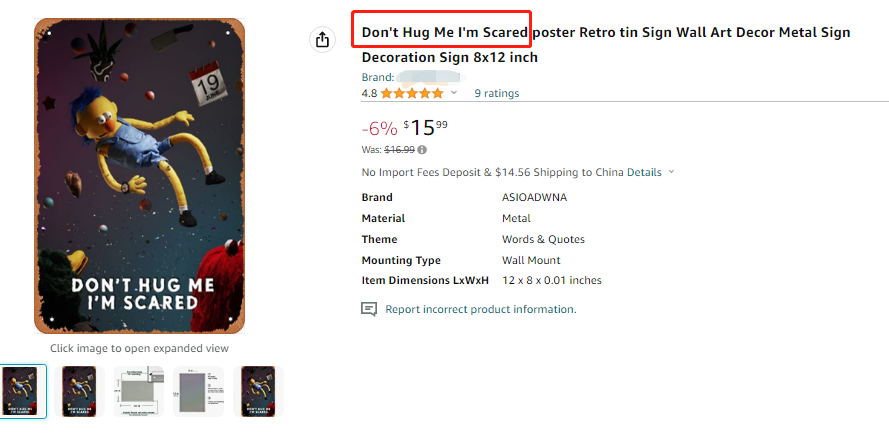Click the info icon next to Was price
Viewport: 889px width, 448px height.
point(422,150)
